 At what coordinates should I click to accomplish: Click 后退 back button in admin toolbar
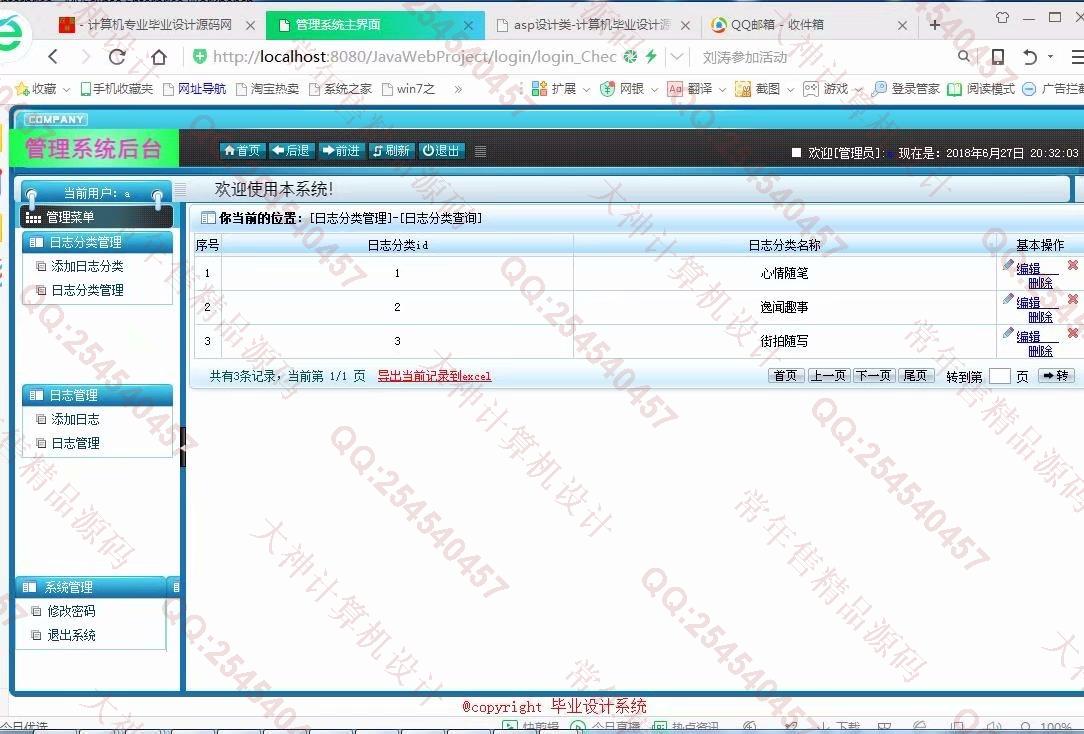[x=291, y=151]
